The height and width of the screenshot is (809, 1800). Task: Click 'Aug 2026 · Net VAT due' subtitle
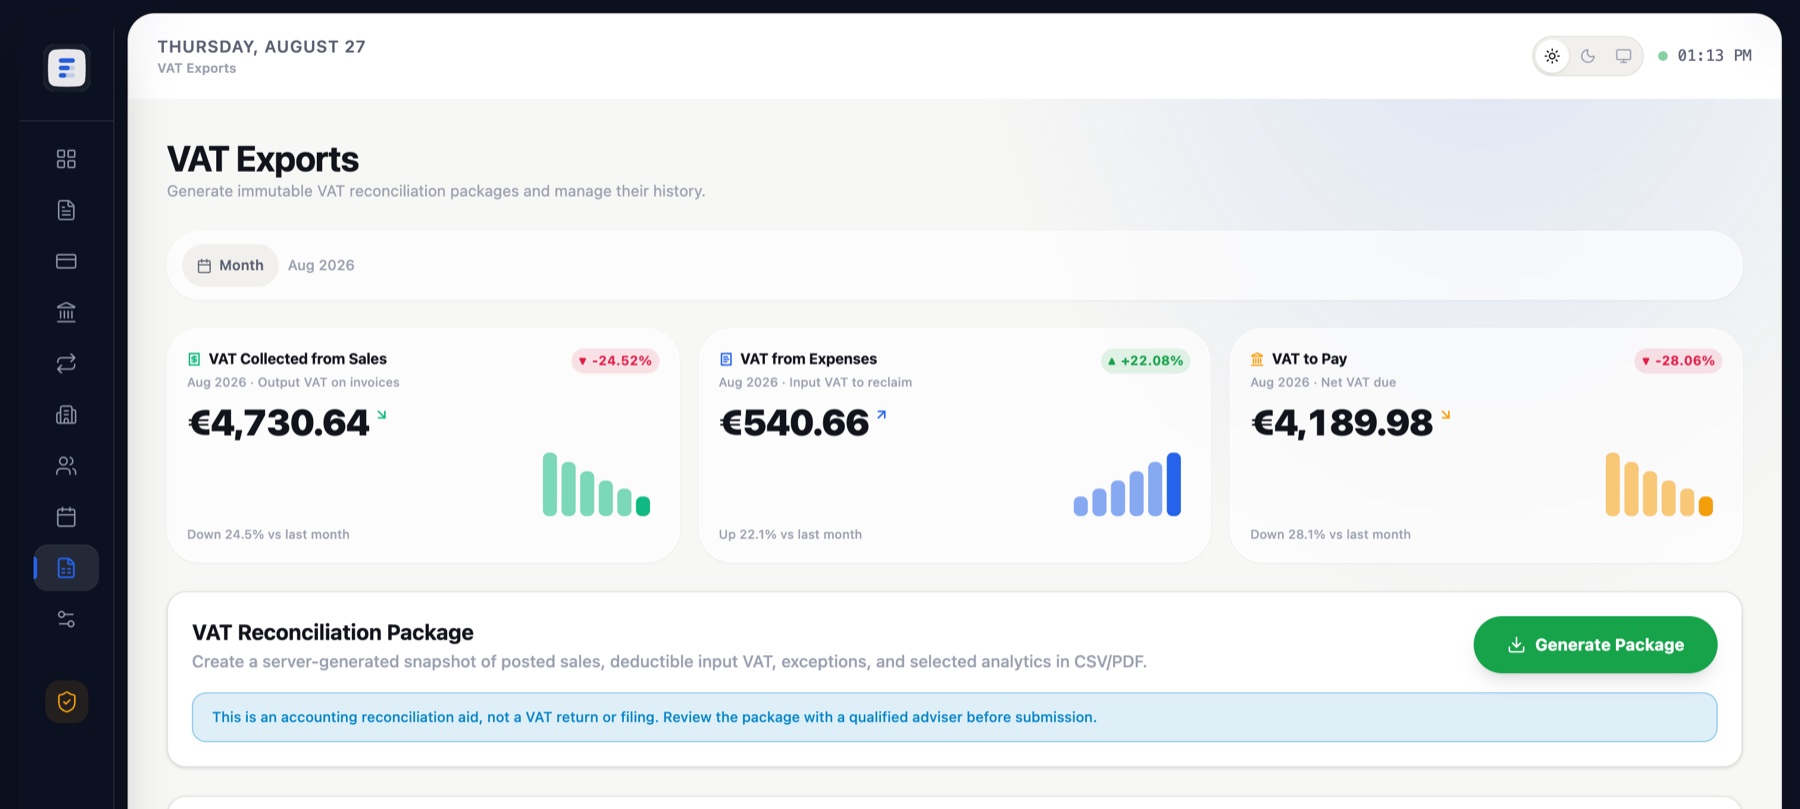click(1323, 383)
